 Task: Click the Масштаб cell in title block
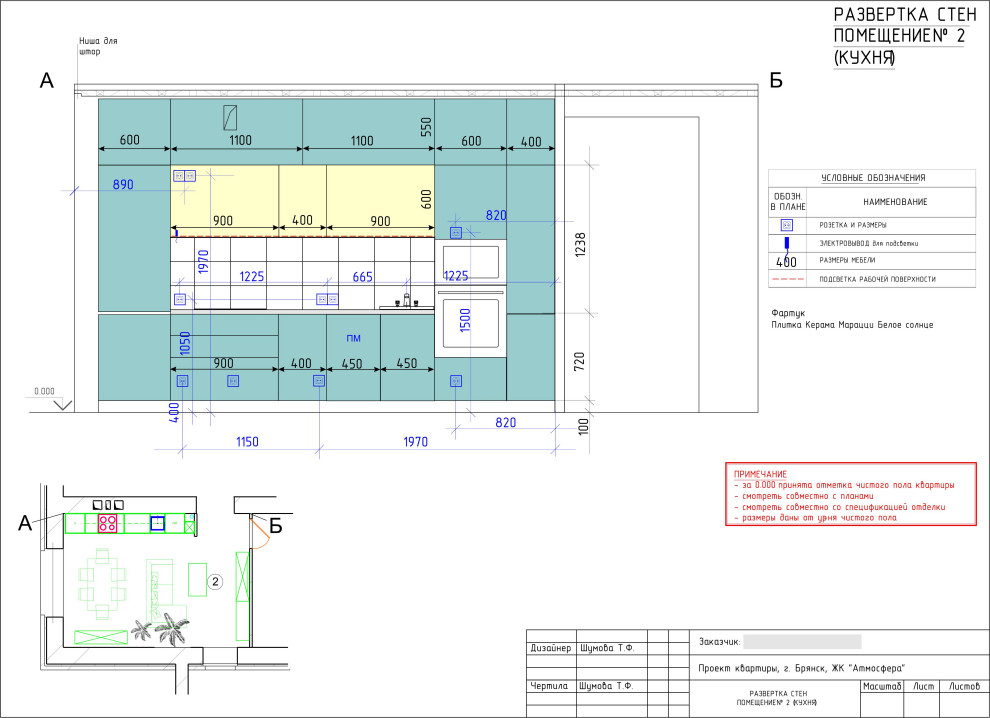click(881, 686)
